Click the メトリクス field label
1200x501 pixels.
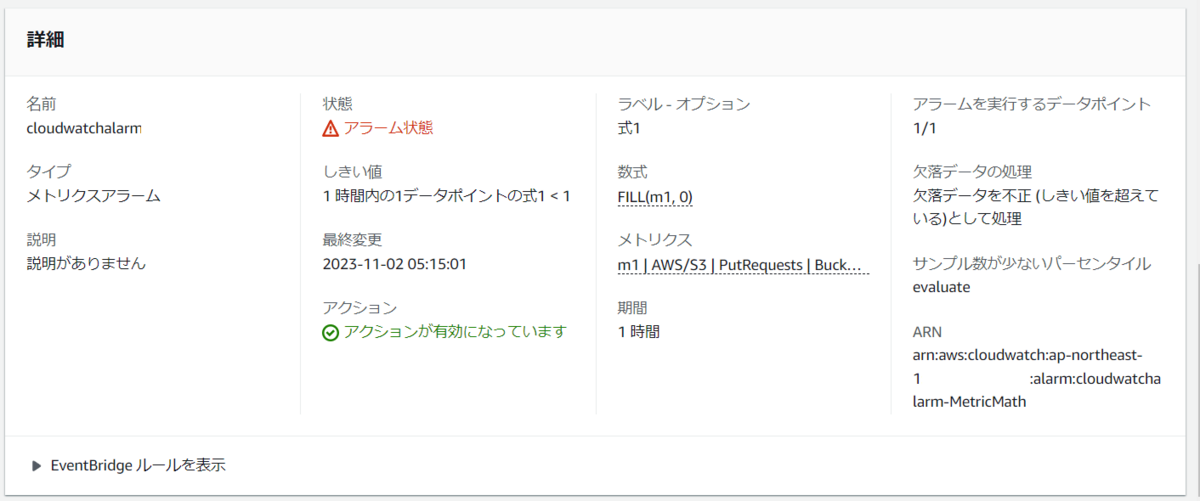655,240
